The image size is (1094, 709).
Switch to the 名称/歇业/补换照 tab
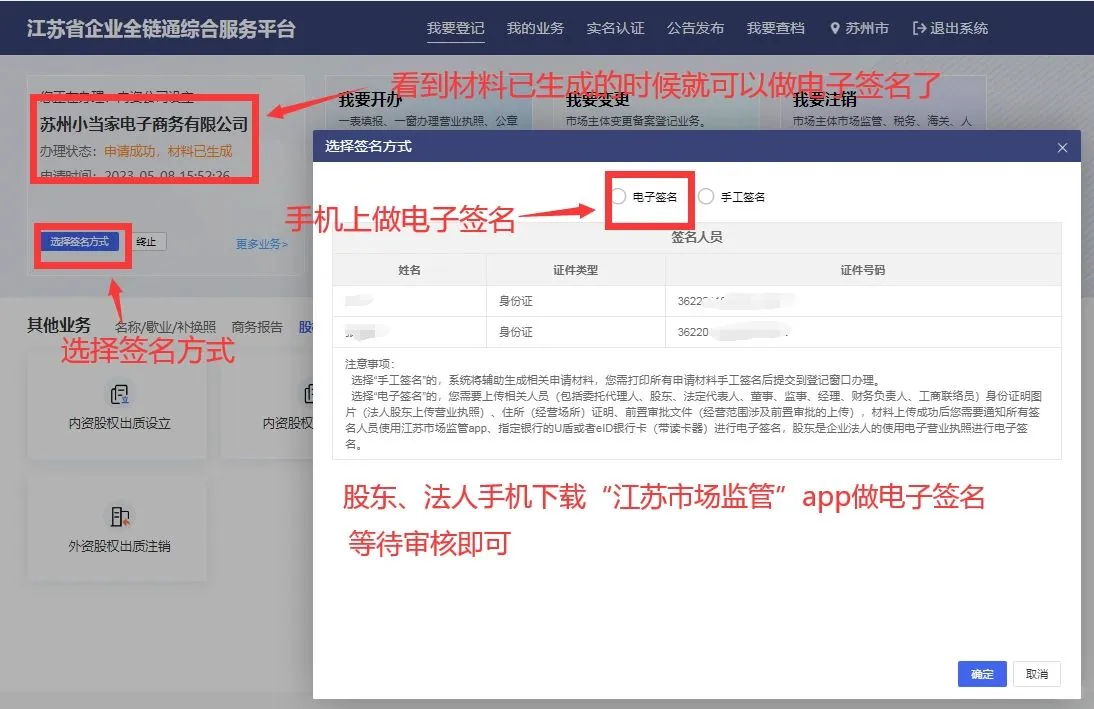pyautogui.click(x=165, y=327)
